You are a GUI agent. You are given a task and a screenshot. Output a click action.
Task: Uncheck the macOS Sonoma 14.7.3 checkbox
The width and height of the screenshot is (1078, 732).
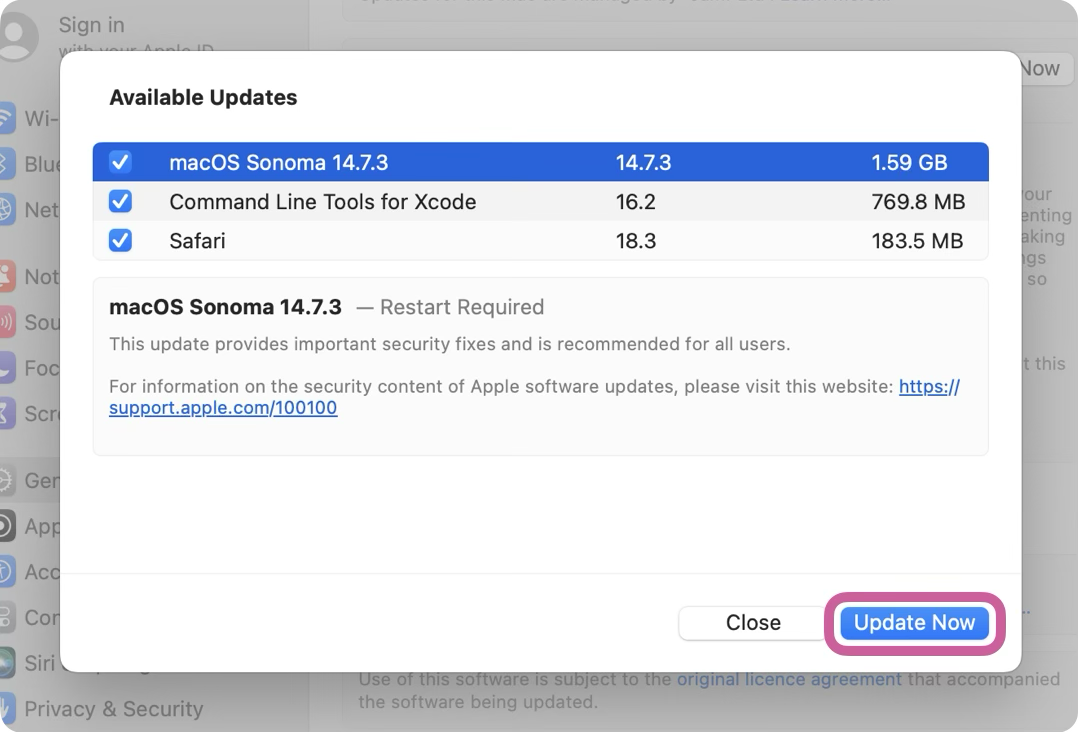pos(120,162)
